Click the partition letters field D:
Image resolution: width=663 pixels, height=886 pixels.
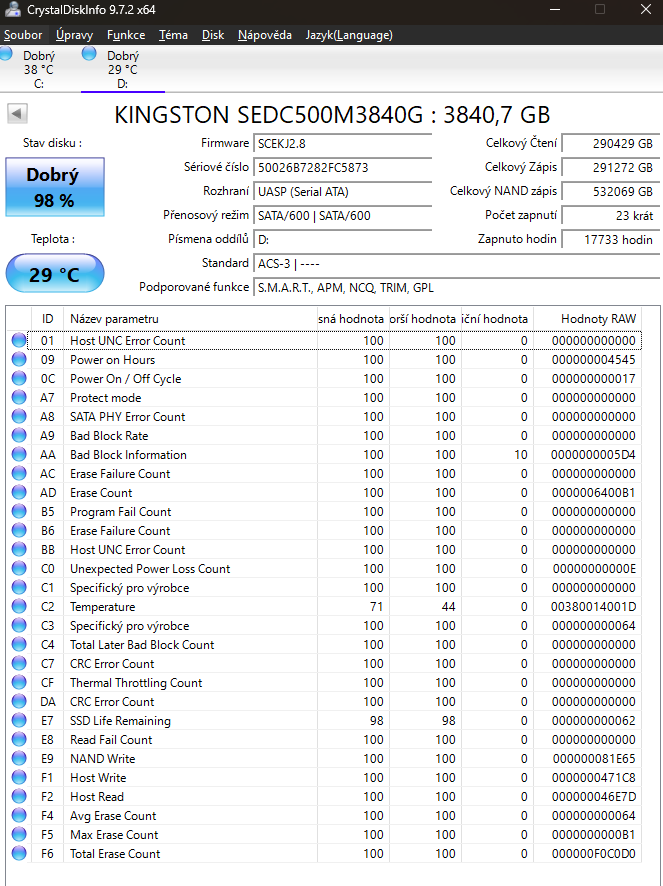click(343, 240)
